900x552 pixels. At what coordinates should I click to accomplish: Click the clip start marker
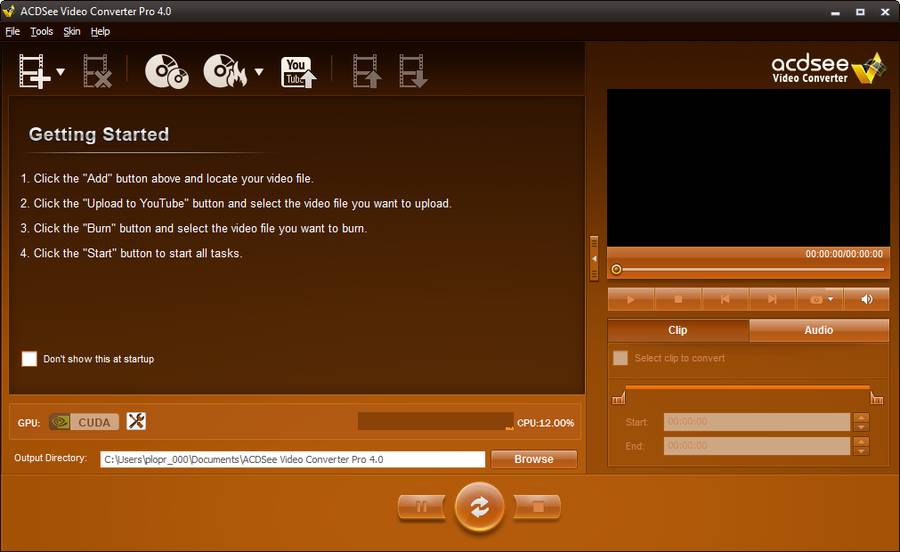click(x=619, y=397)
